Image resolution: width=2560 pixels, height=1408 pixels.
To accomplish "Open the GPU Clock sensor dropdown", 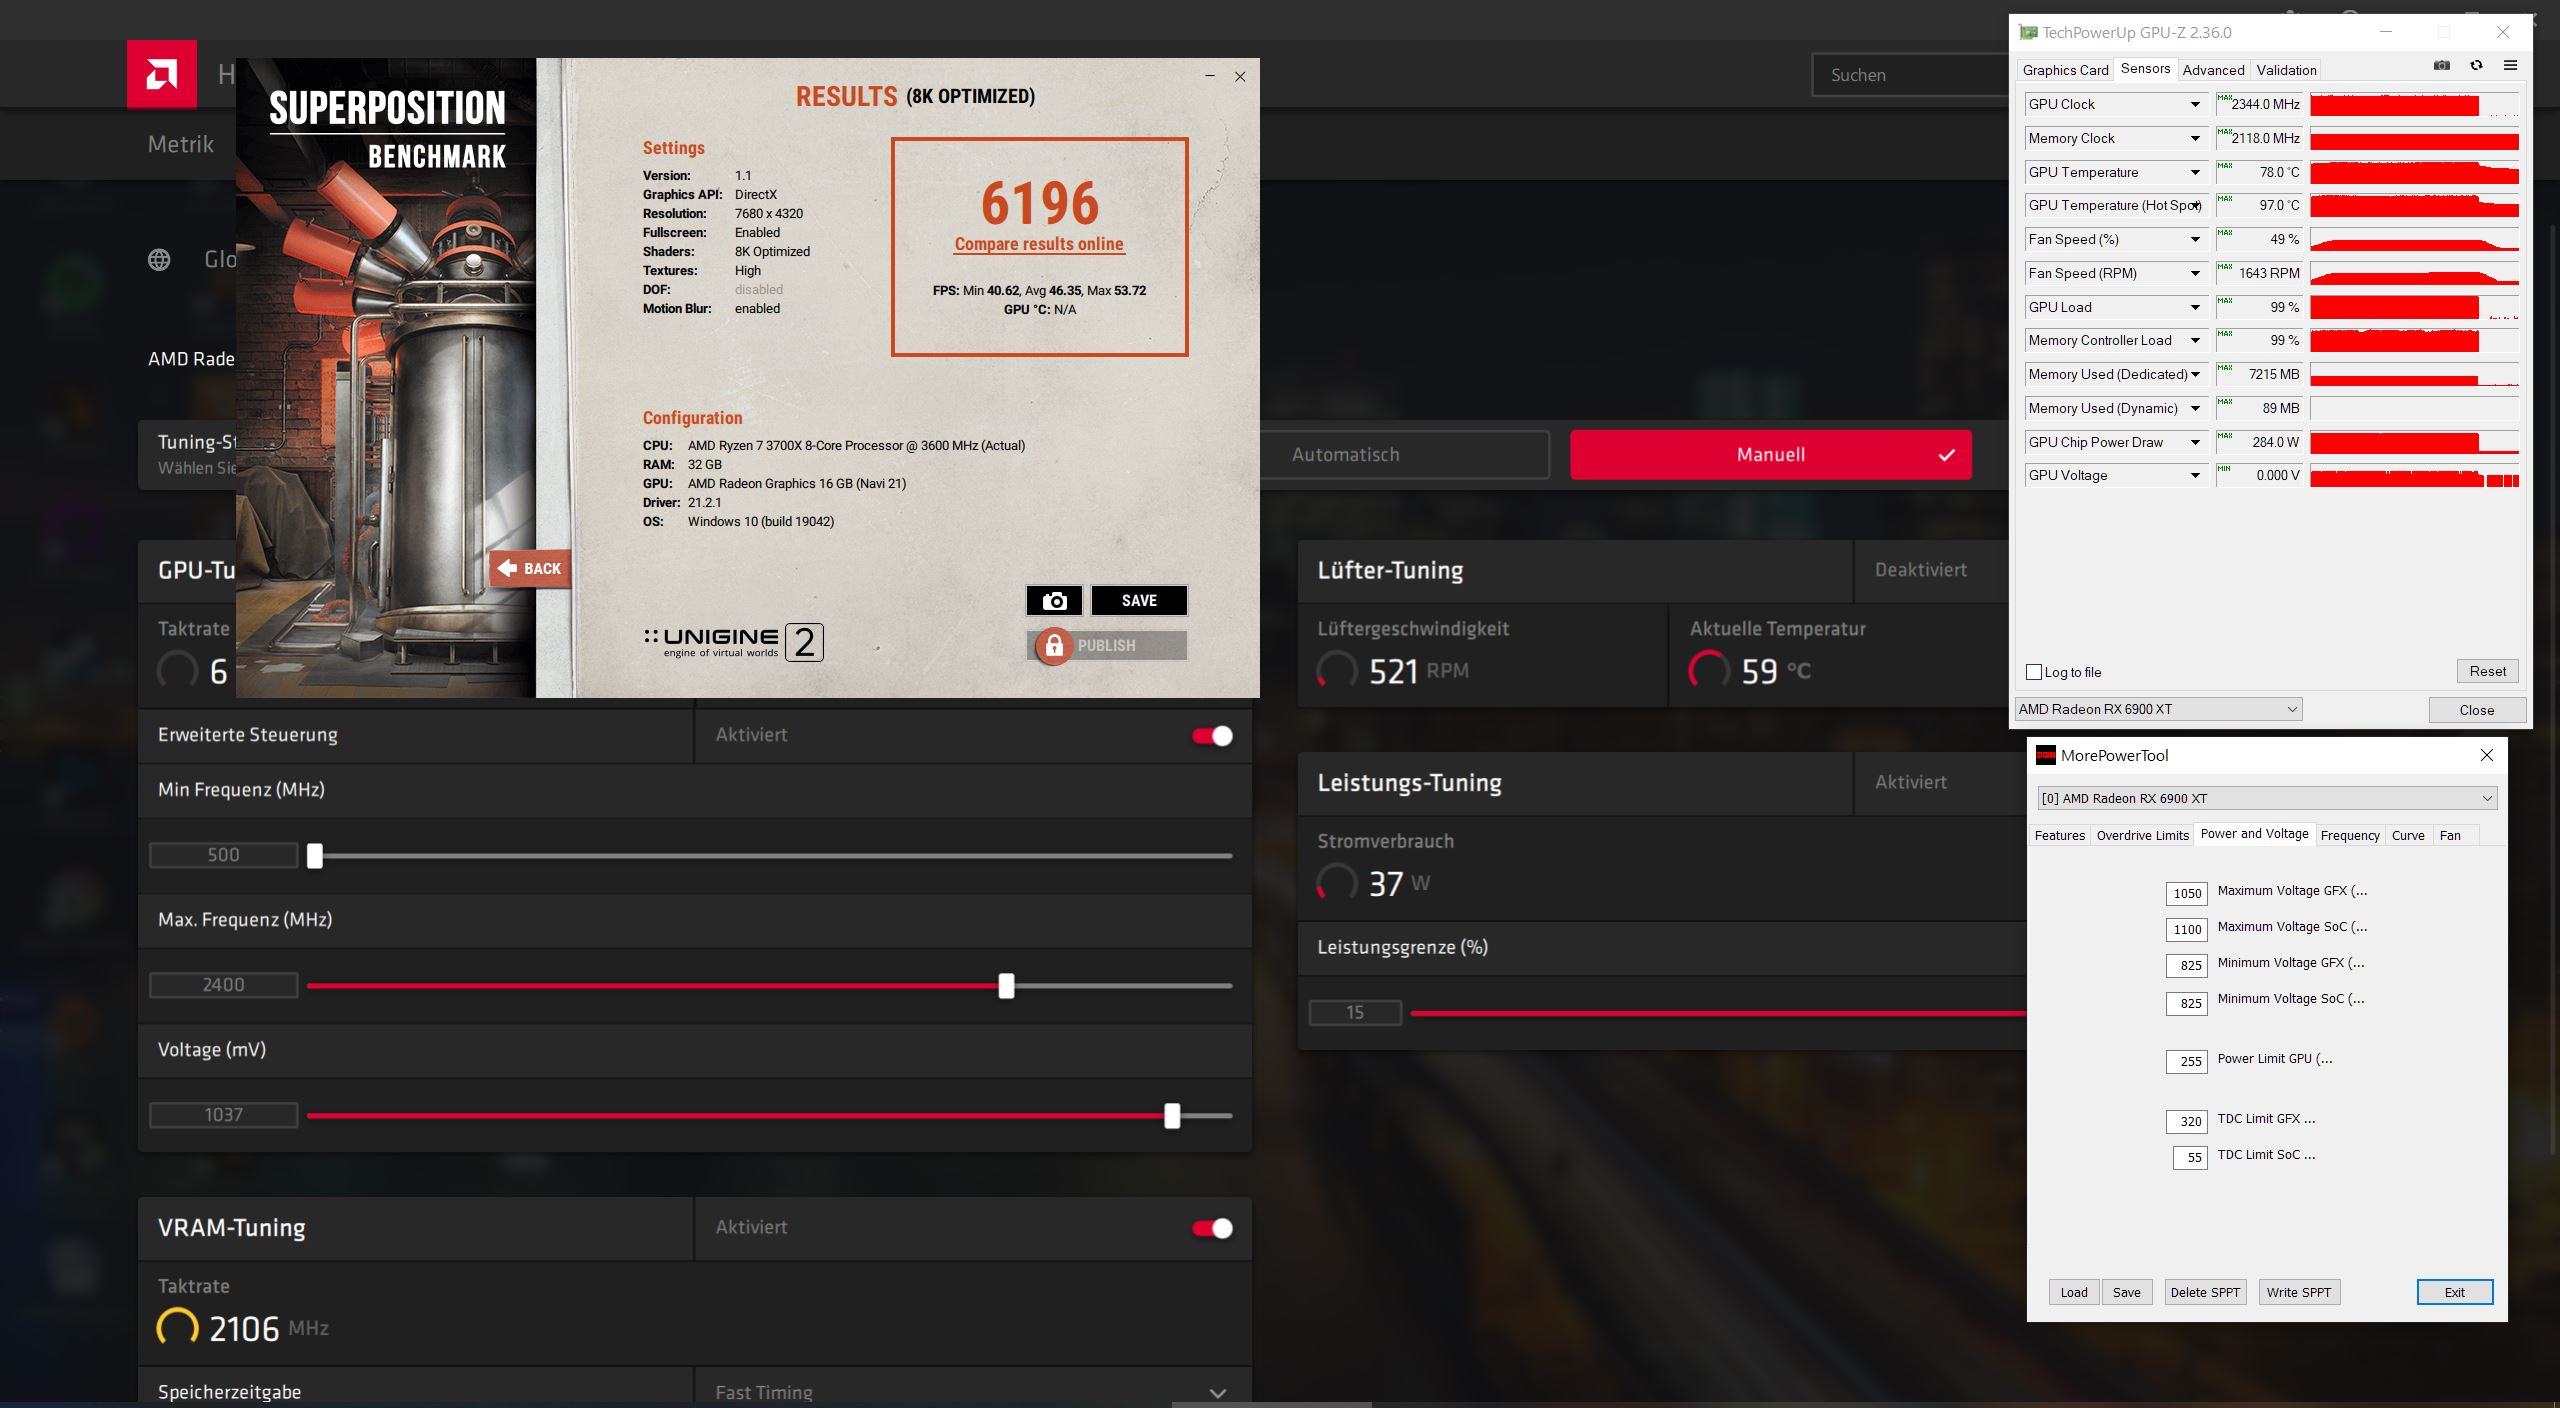I will 2195,104.
